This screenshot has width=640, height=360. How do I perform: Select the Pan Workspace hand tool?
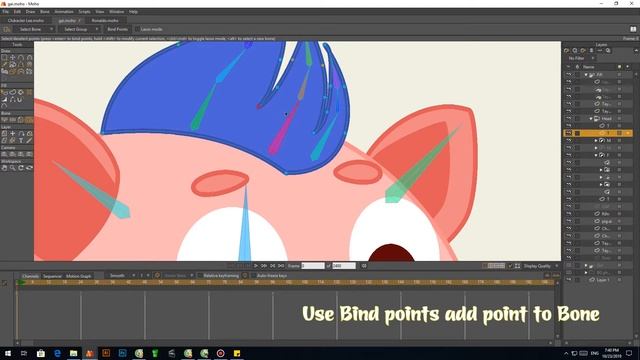click(x=4, y=168)
